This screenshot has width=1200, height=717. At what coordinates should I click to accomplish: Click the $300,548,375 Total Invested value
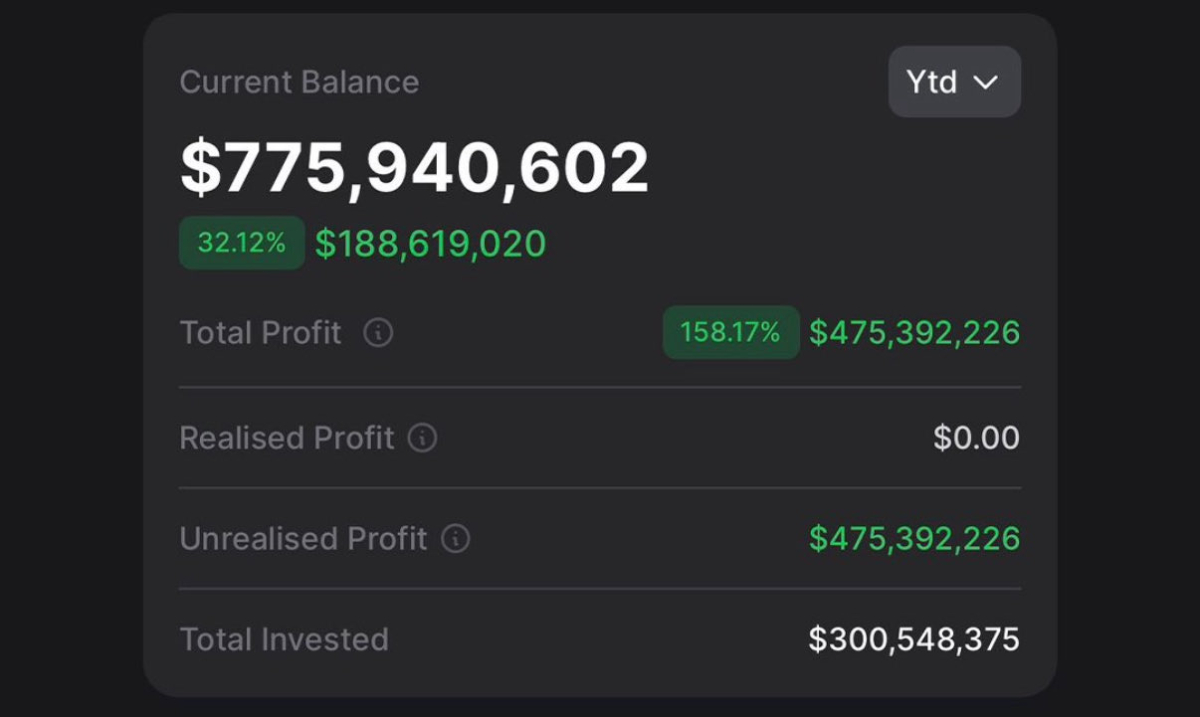click(915, 639)
